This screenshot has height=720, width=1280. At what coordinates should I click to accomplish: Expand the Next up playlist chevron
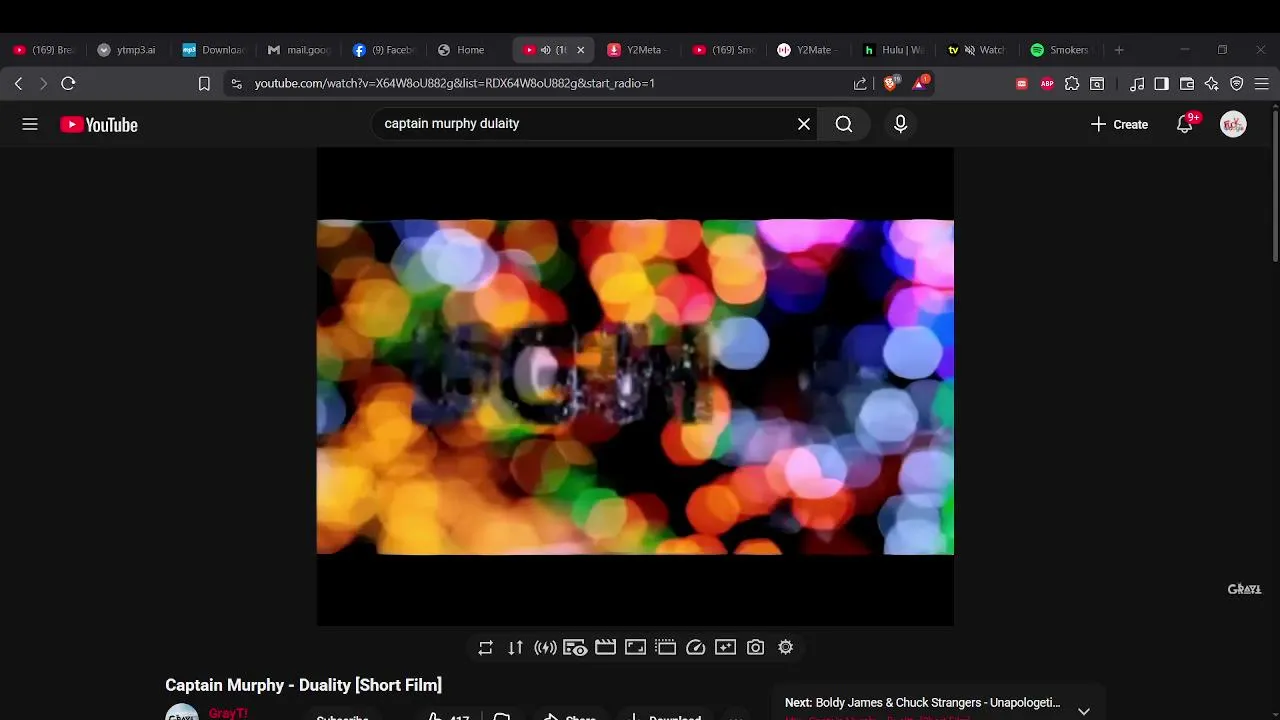click(1084, 711)
